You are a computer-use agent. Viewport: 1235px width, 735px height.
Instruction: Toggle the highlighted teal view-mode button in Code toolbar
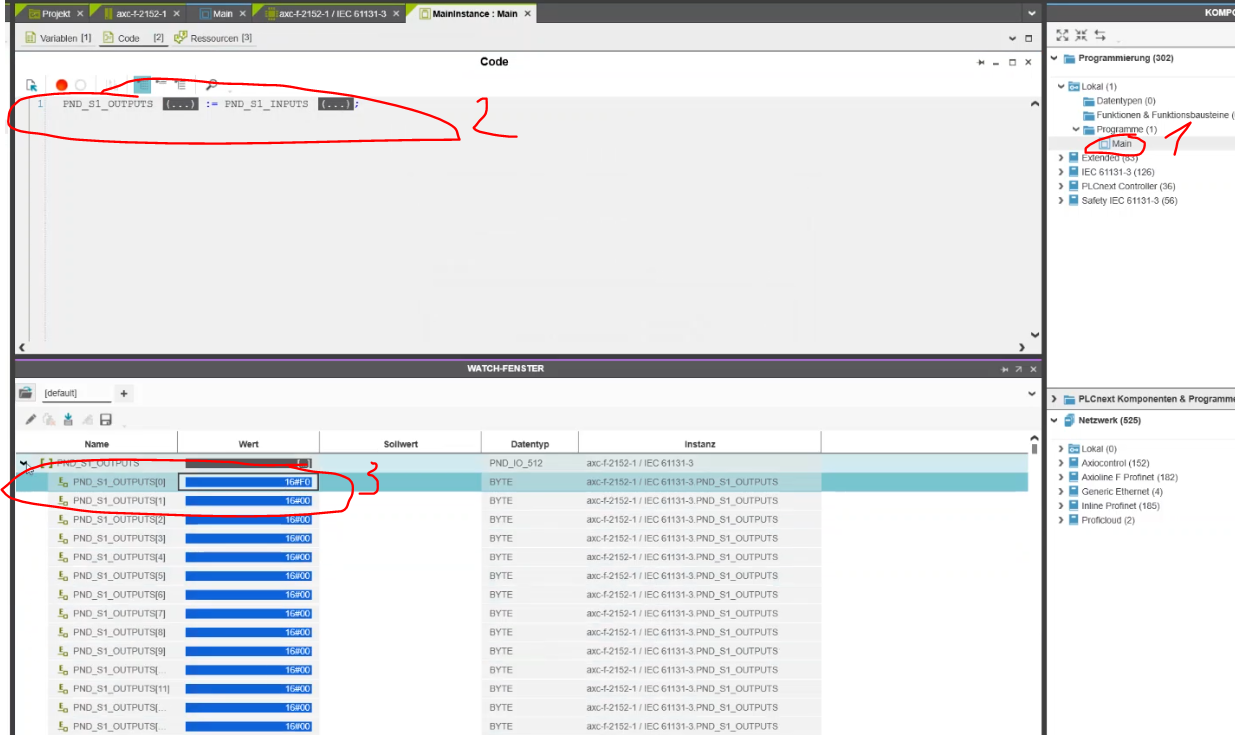[x=142, y=85]
